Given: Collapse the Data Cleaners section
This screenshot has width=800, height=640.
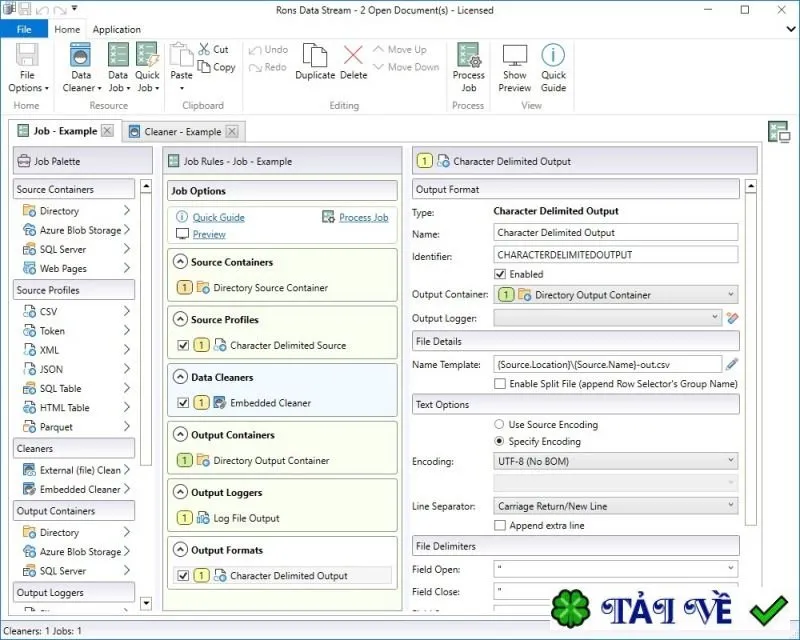Looking at the screenshot, I should coord(180,377).
